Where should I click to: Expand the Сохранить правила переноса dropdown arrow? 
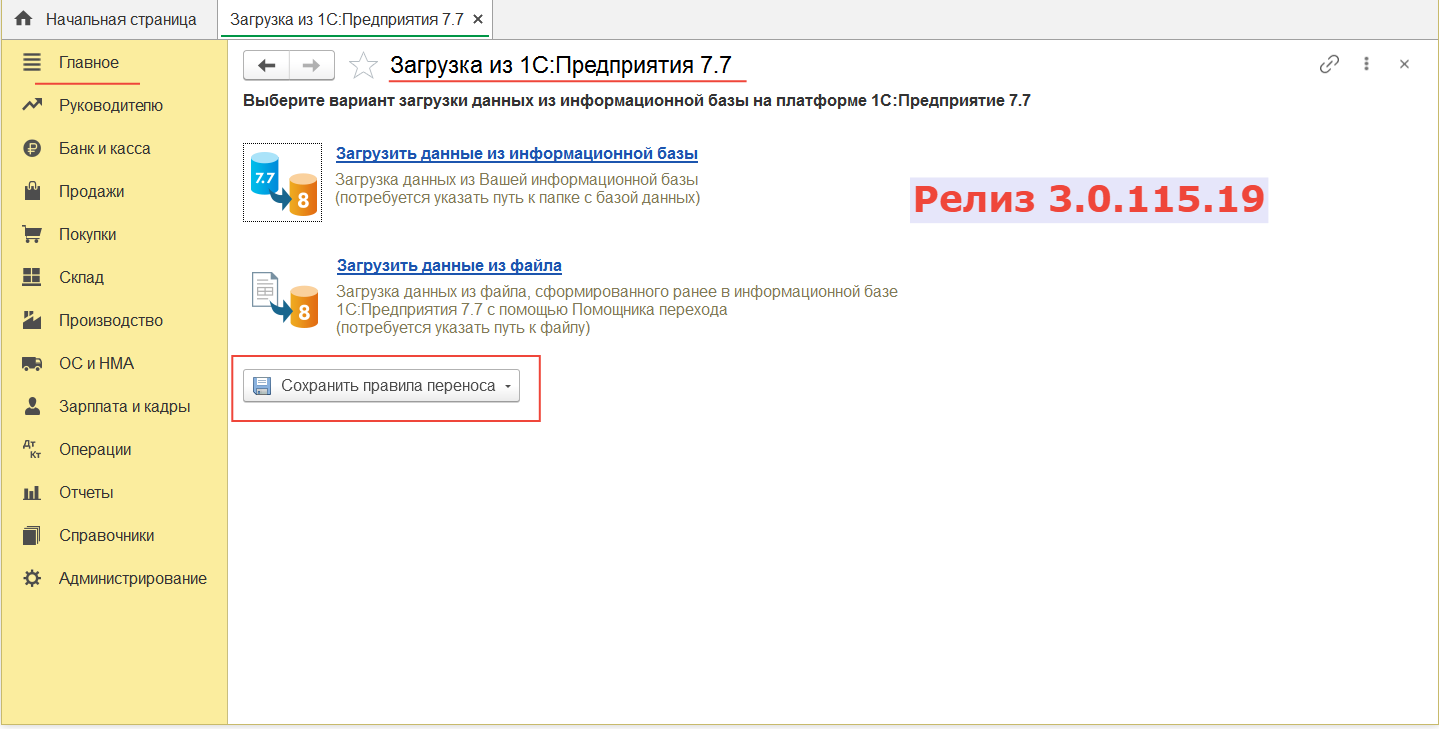(x=508, y=386)
